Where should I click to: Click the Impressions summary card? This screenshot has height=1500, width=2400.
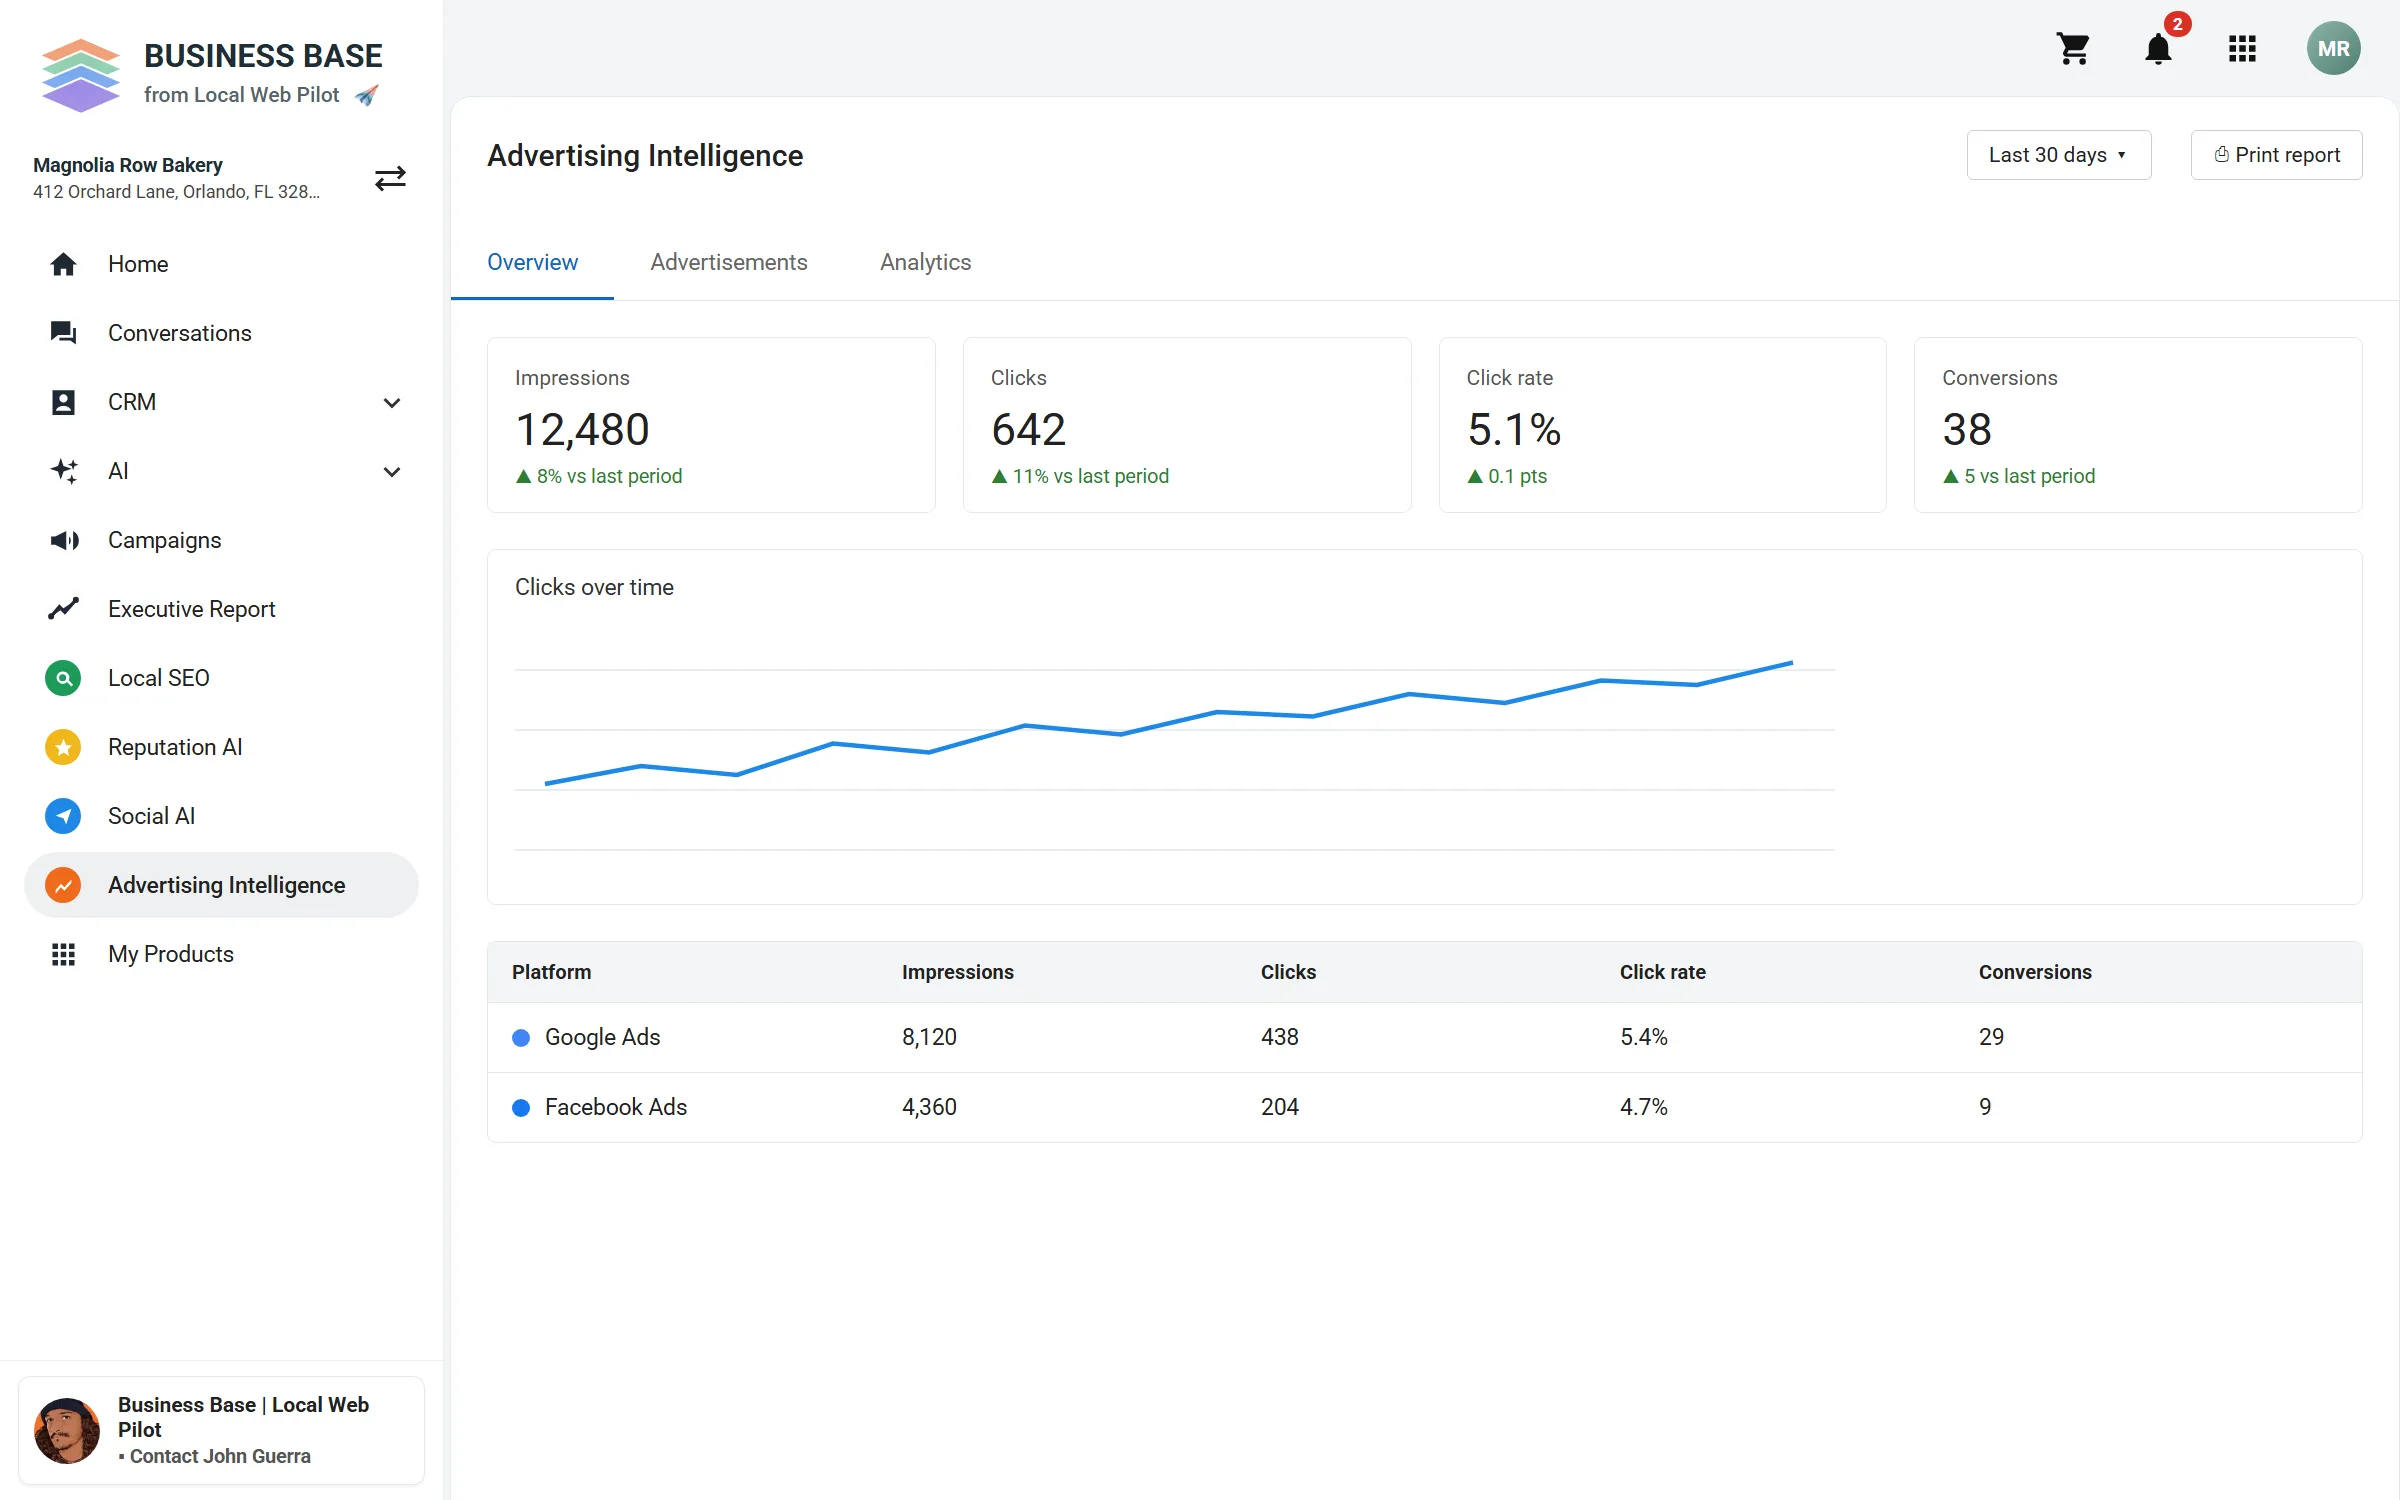click(711, 425)
